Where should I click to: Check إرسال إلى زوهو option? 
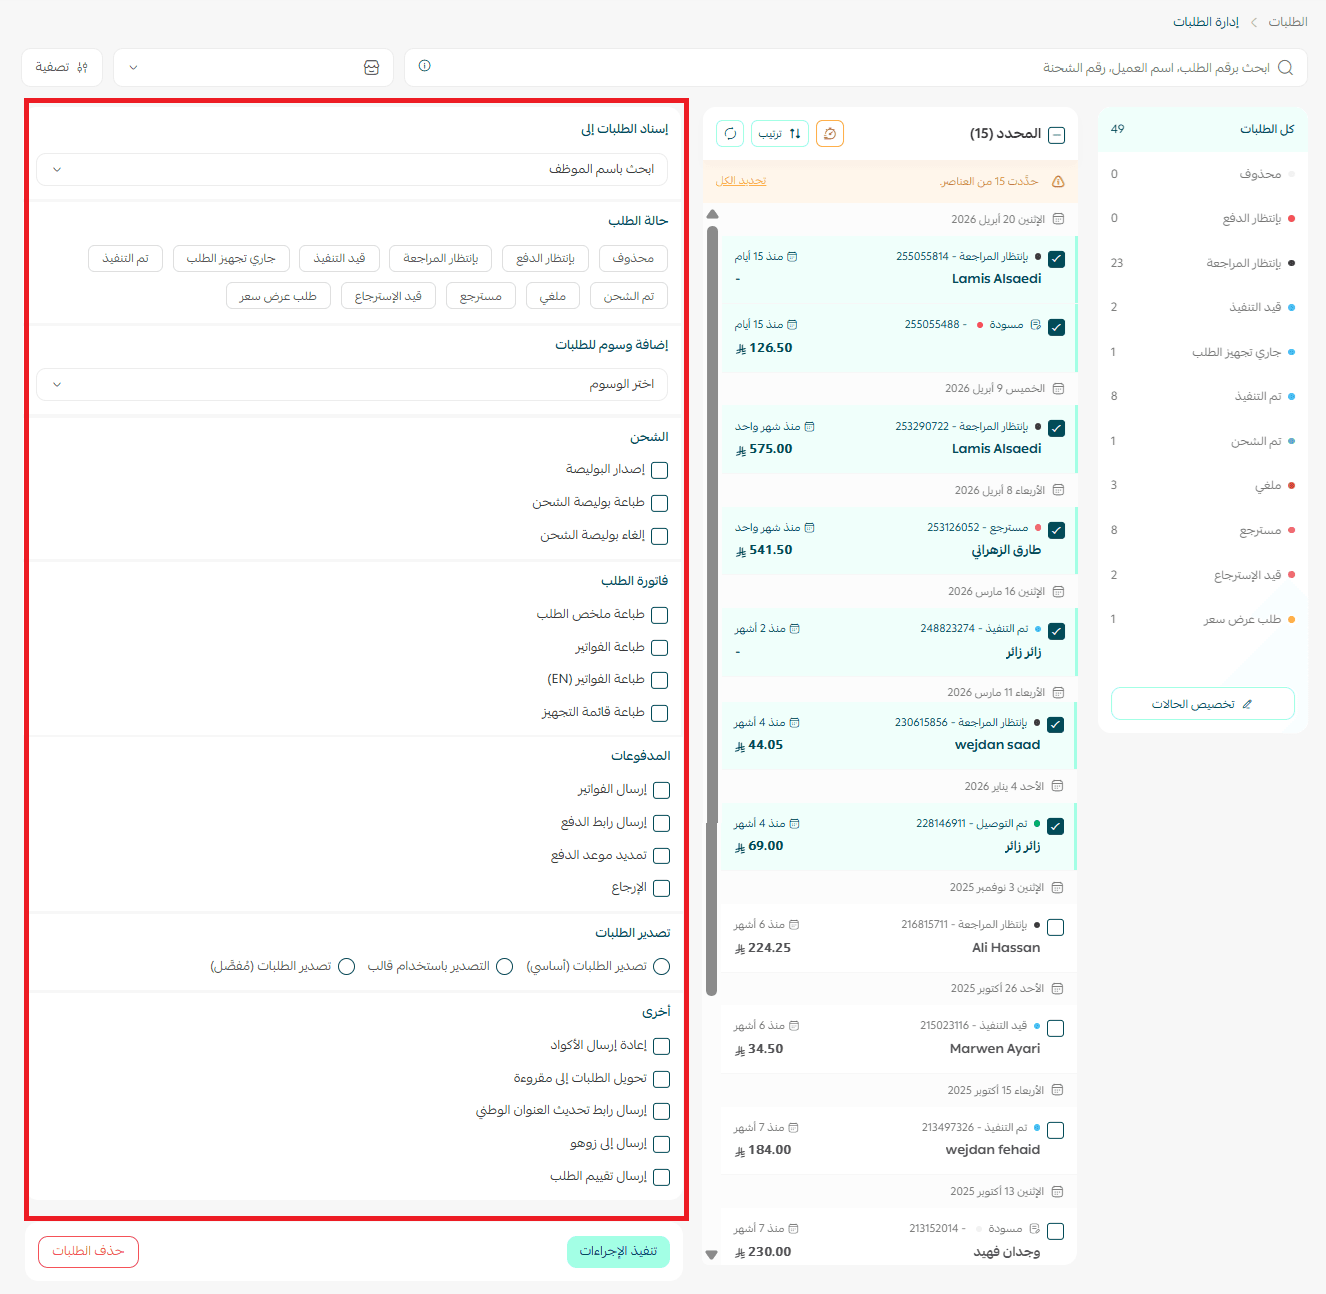click(x=661, y=1144)
